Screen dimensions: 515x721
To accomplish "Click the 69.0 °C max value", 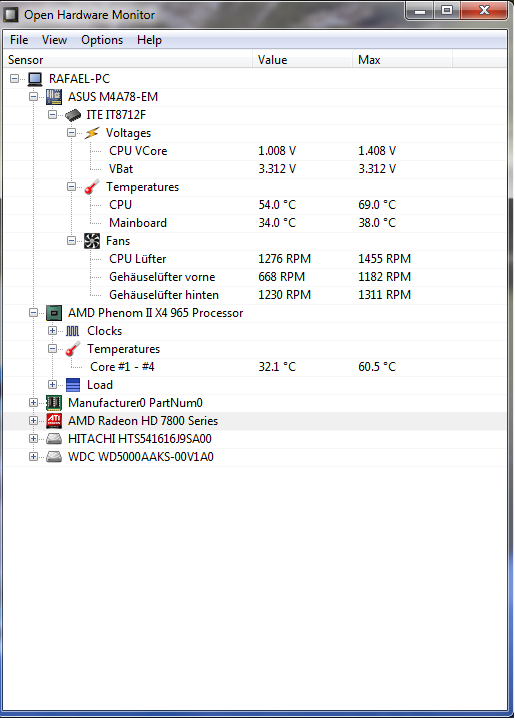I will click(x=377, y=205).
